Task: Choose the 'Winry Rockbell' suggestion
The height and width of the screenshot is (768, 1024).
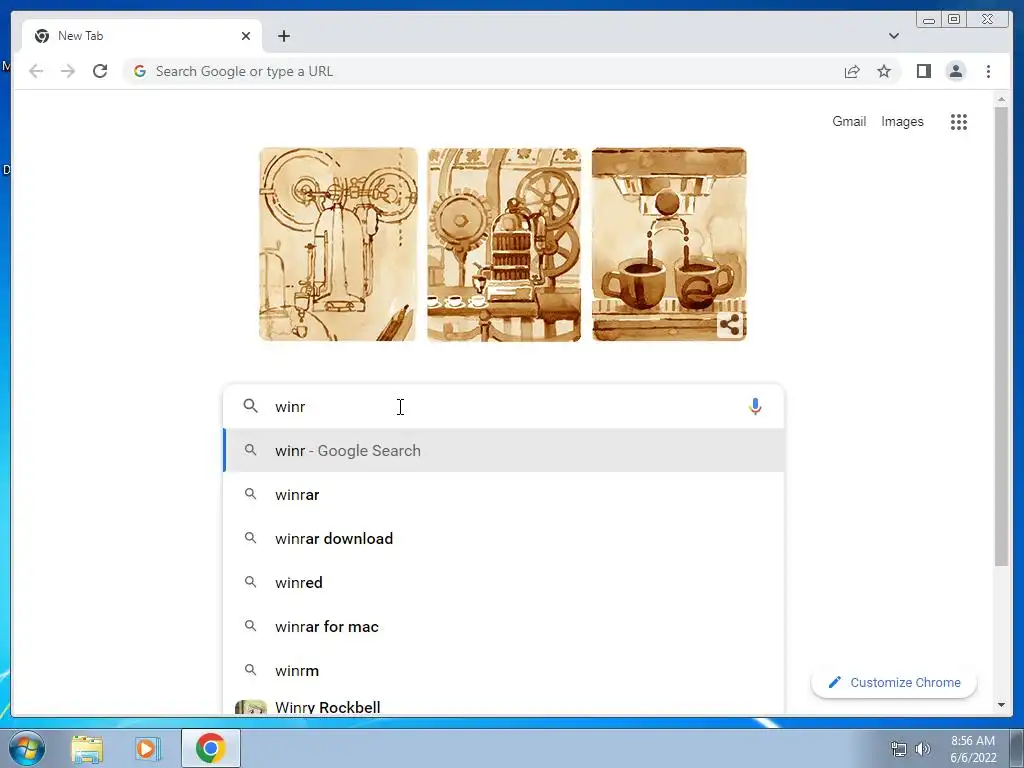Action: pos(503,705)
